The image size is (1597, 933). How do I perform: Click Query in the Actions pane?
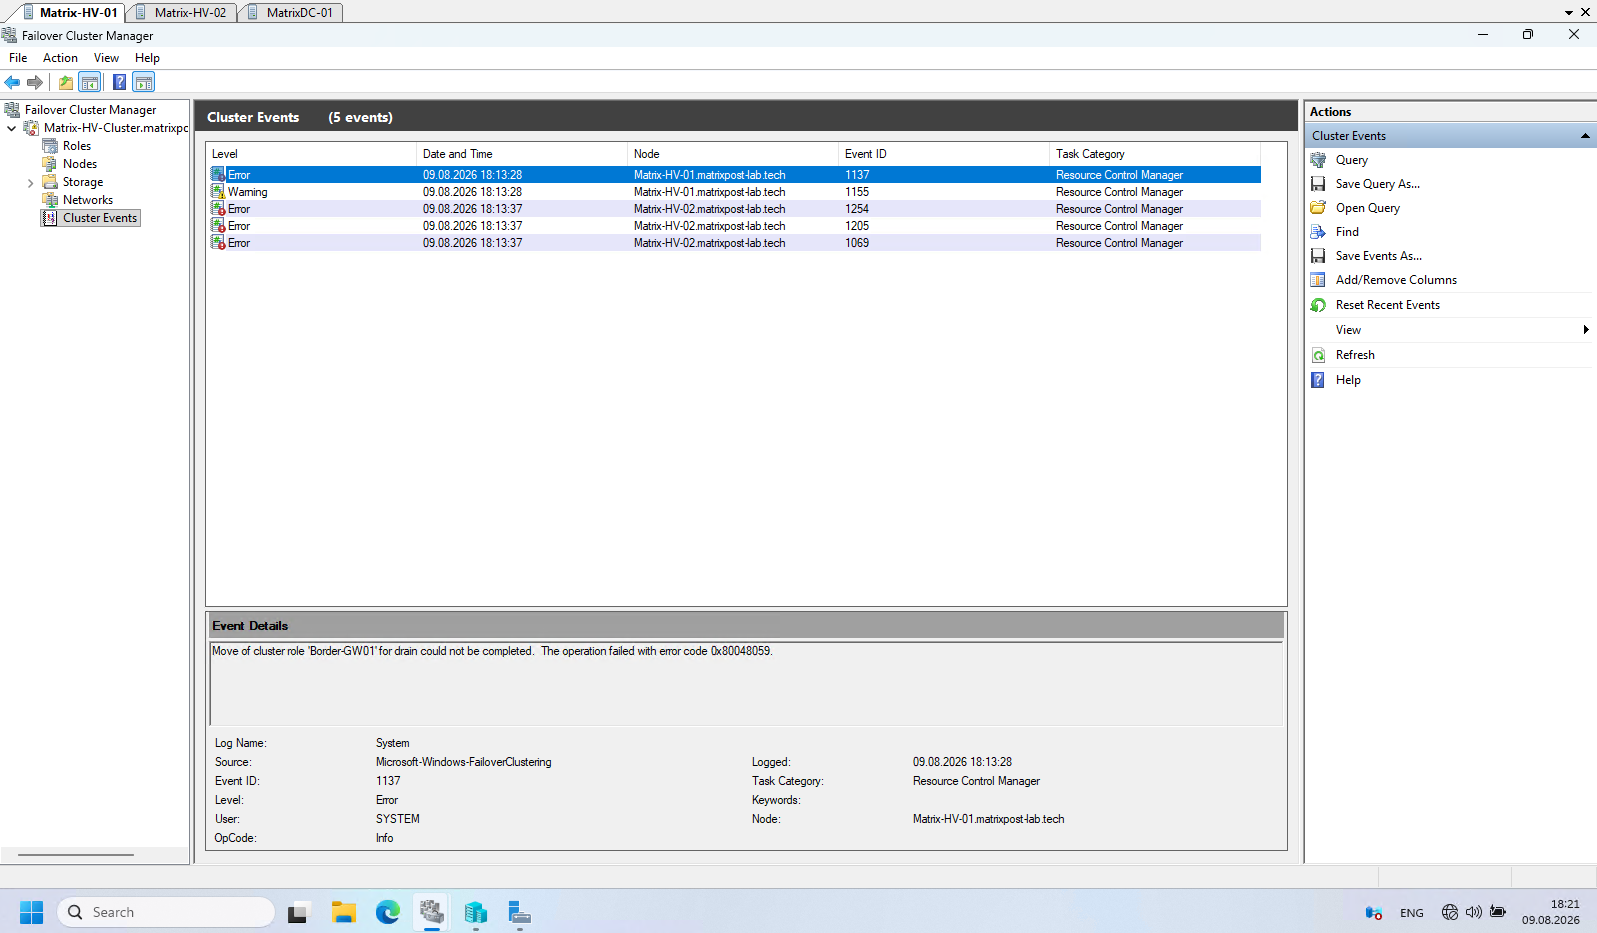tap(1351, 160)
